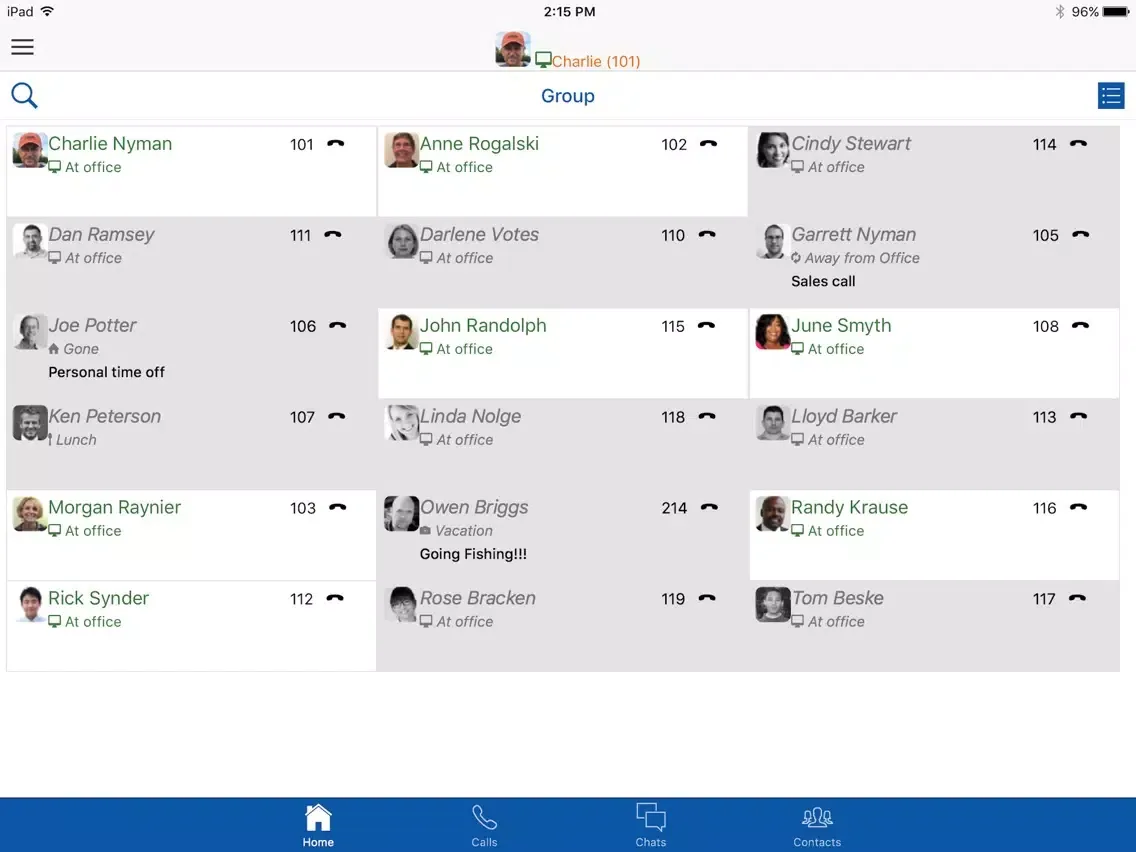Screen dimensions: 1136x852
Task: Open the search function
Action: pos(23,95)
